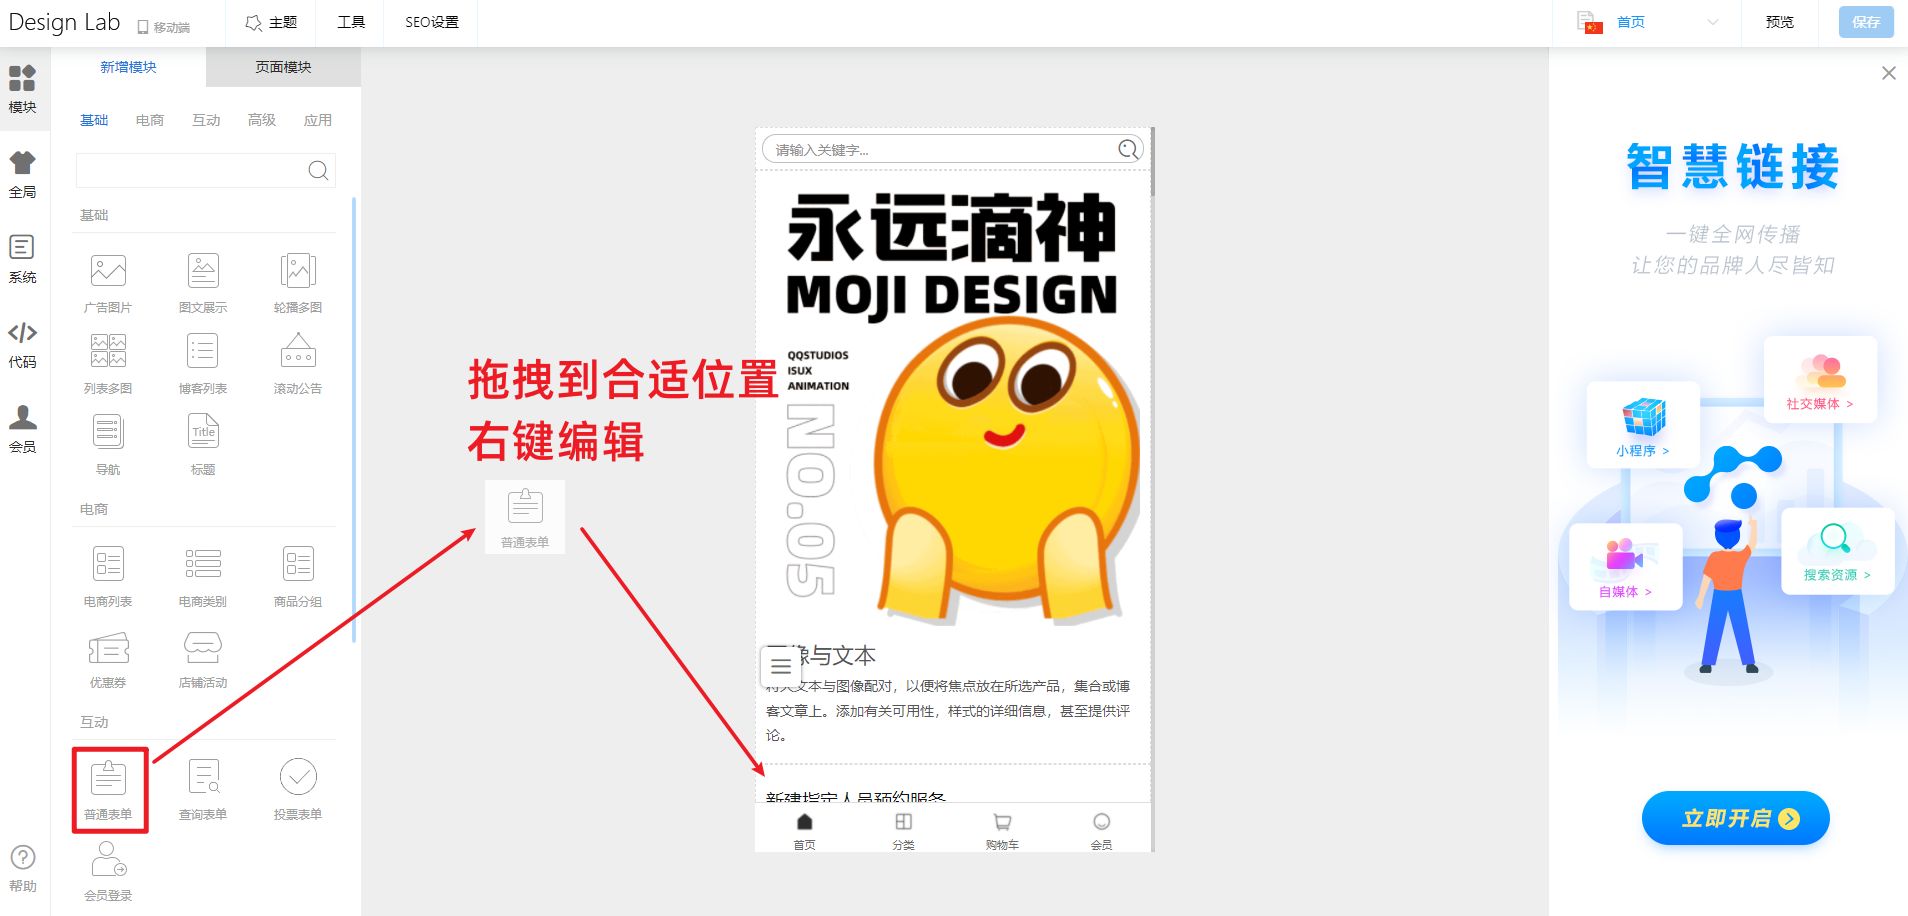Tap the 分类 category icon in preview
1908x916 pixels.
point(903,830)
